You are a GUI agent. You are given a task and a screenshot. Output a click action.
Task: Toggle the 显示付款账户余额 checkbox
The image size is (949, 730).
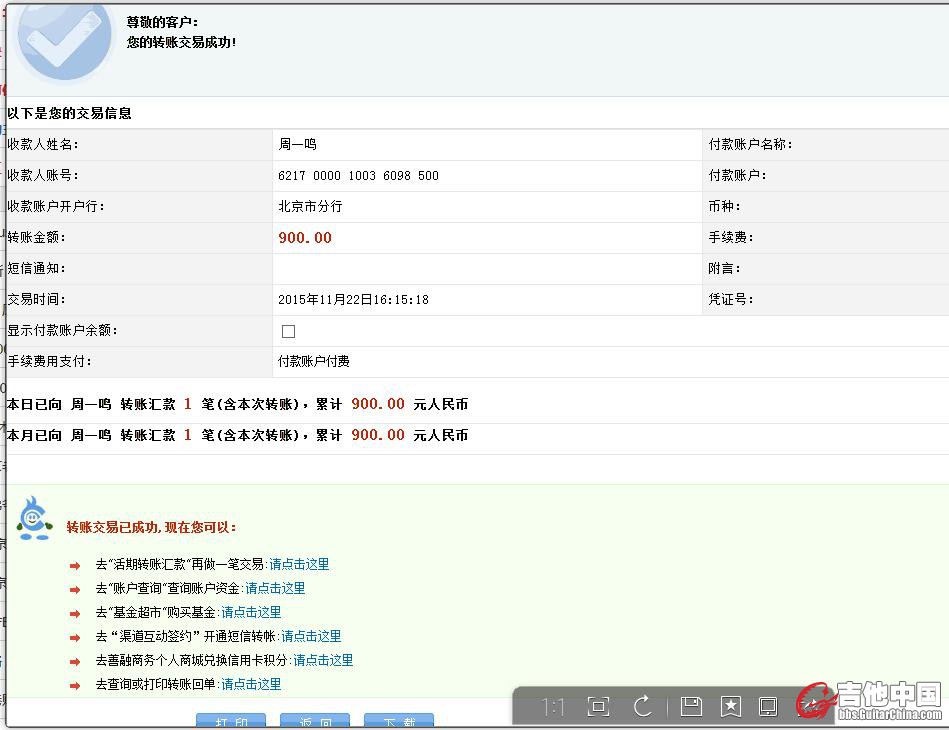click(x=289, y=331)
